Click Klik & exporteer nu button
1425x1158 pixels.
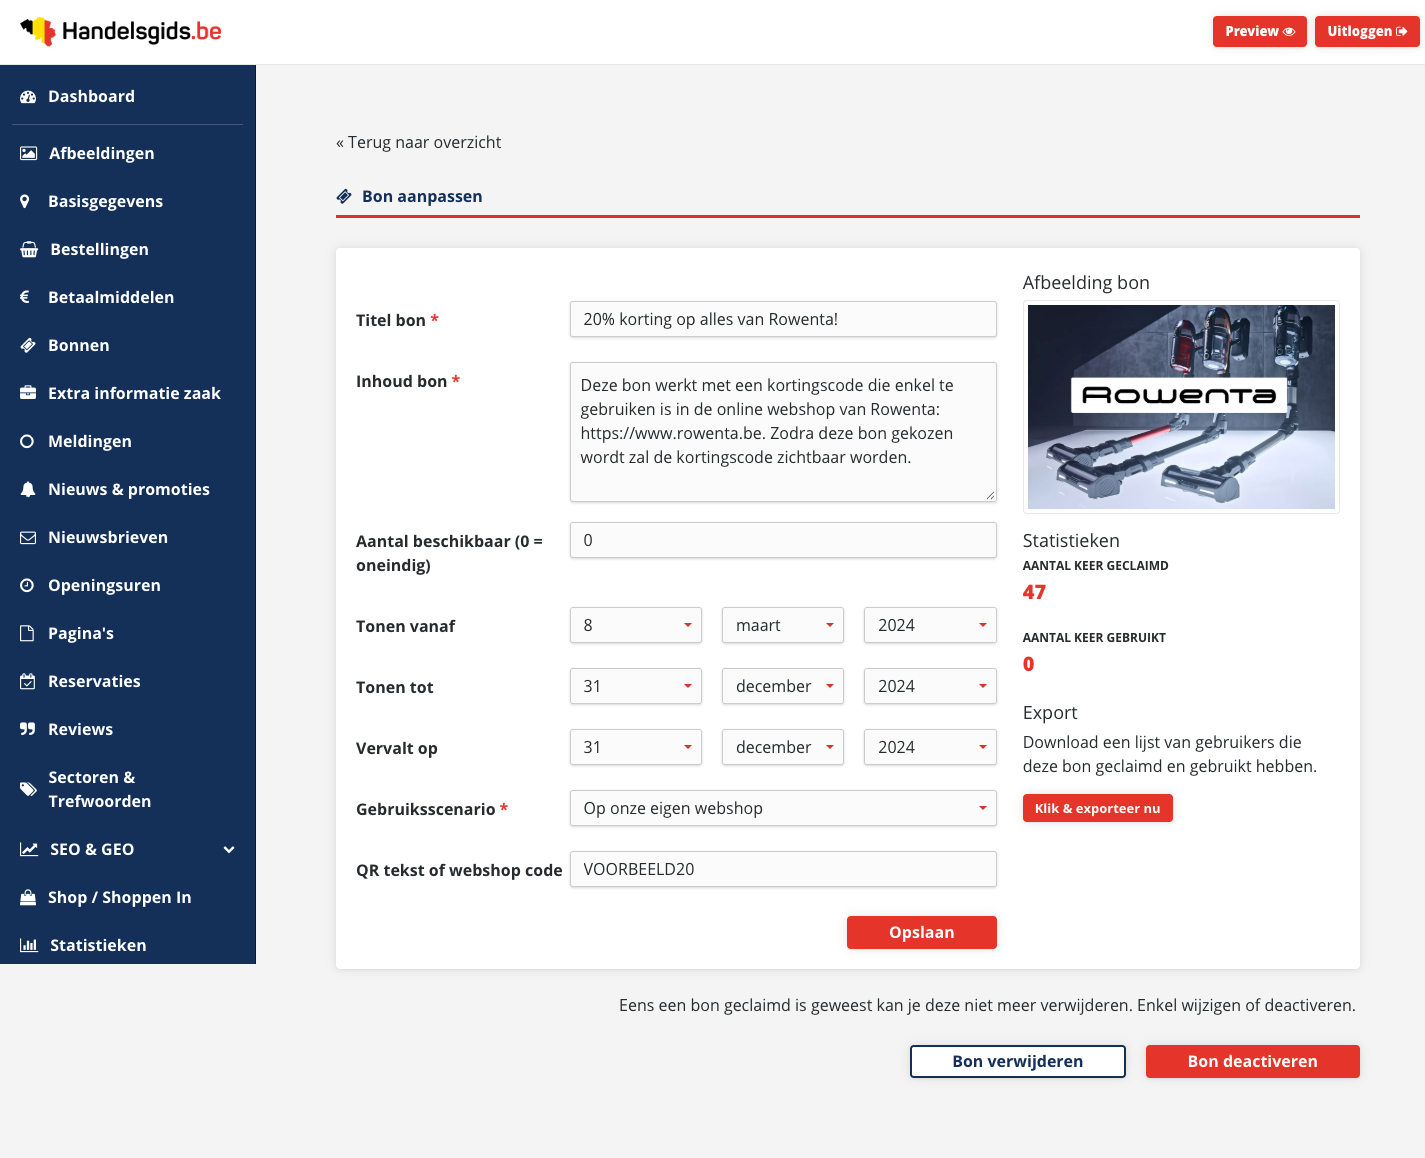[1098, 808]
